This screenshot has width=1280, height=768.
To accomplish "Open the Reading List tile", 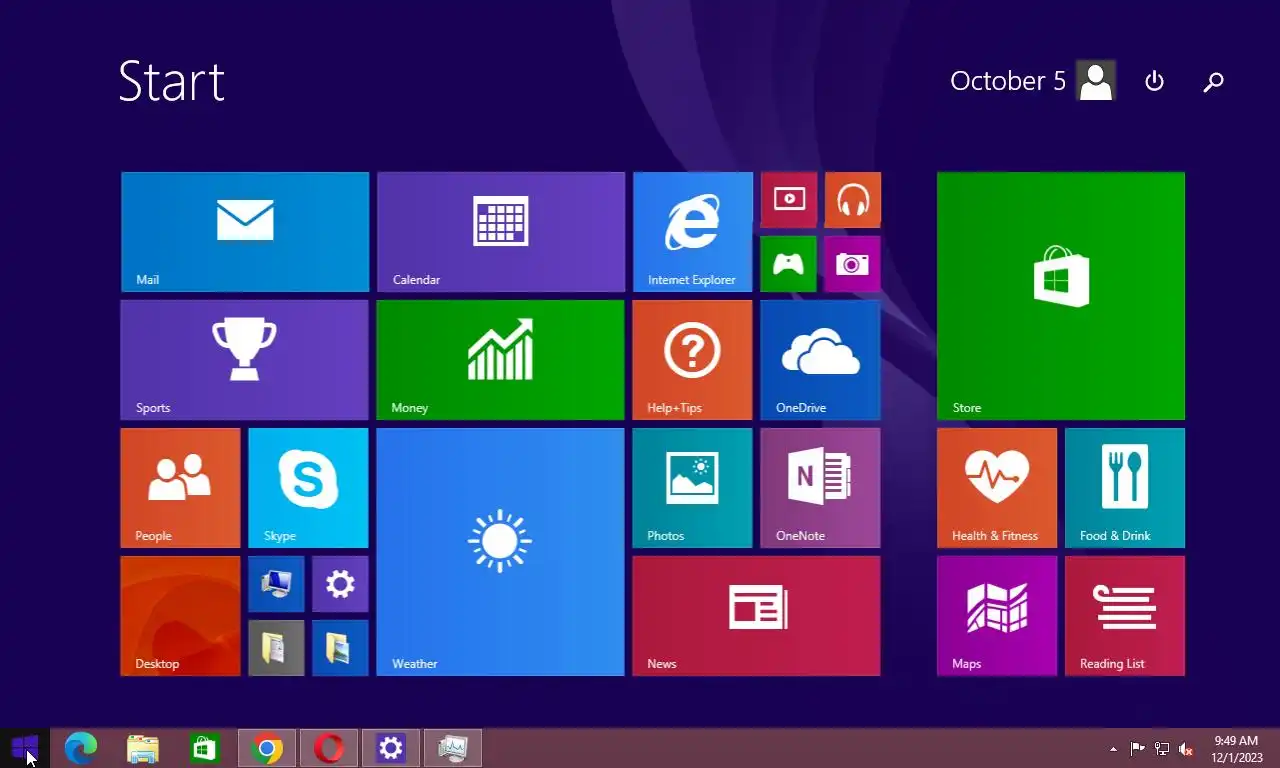I will point(1125,616).
